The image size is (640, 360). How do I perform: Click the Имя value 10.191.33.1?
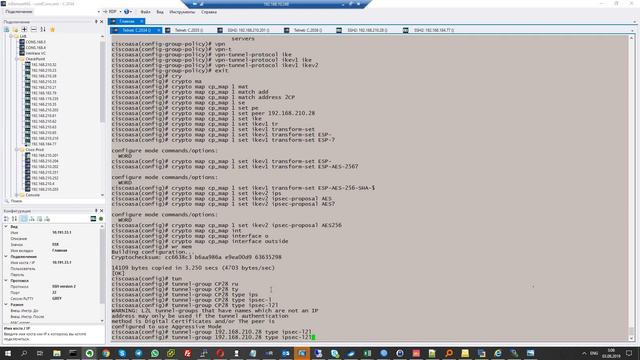[x=62, y=232]
